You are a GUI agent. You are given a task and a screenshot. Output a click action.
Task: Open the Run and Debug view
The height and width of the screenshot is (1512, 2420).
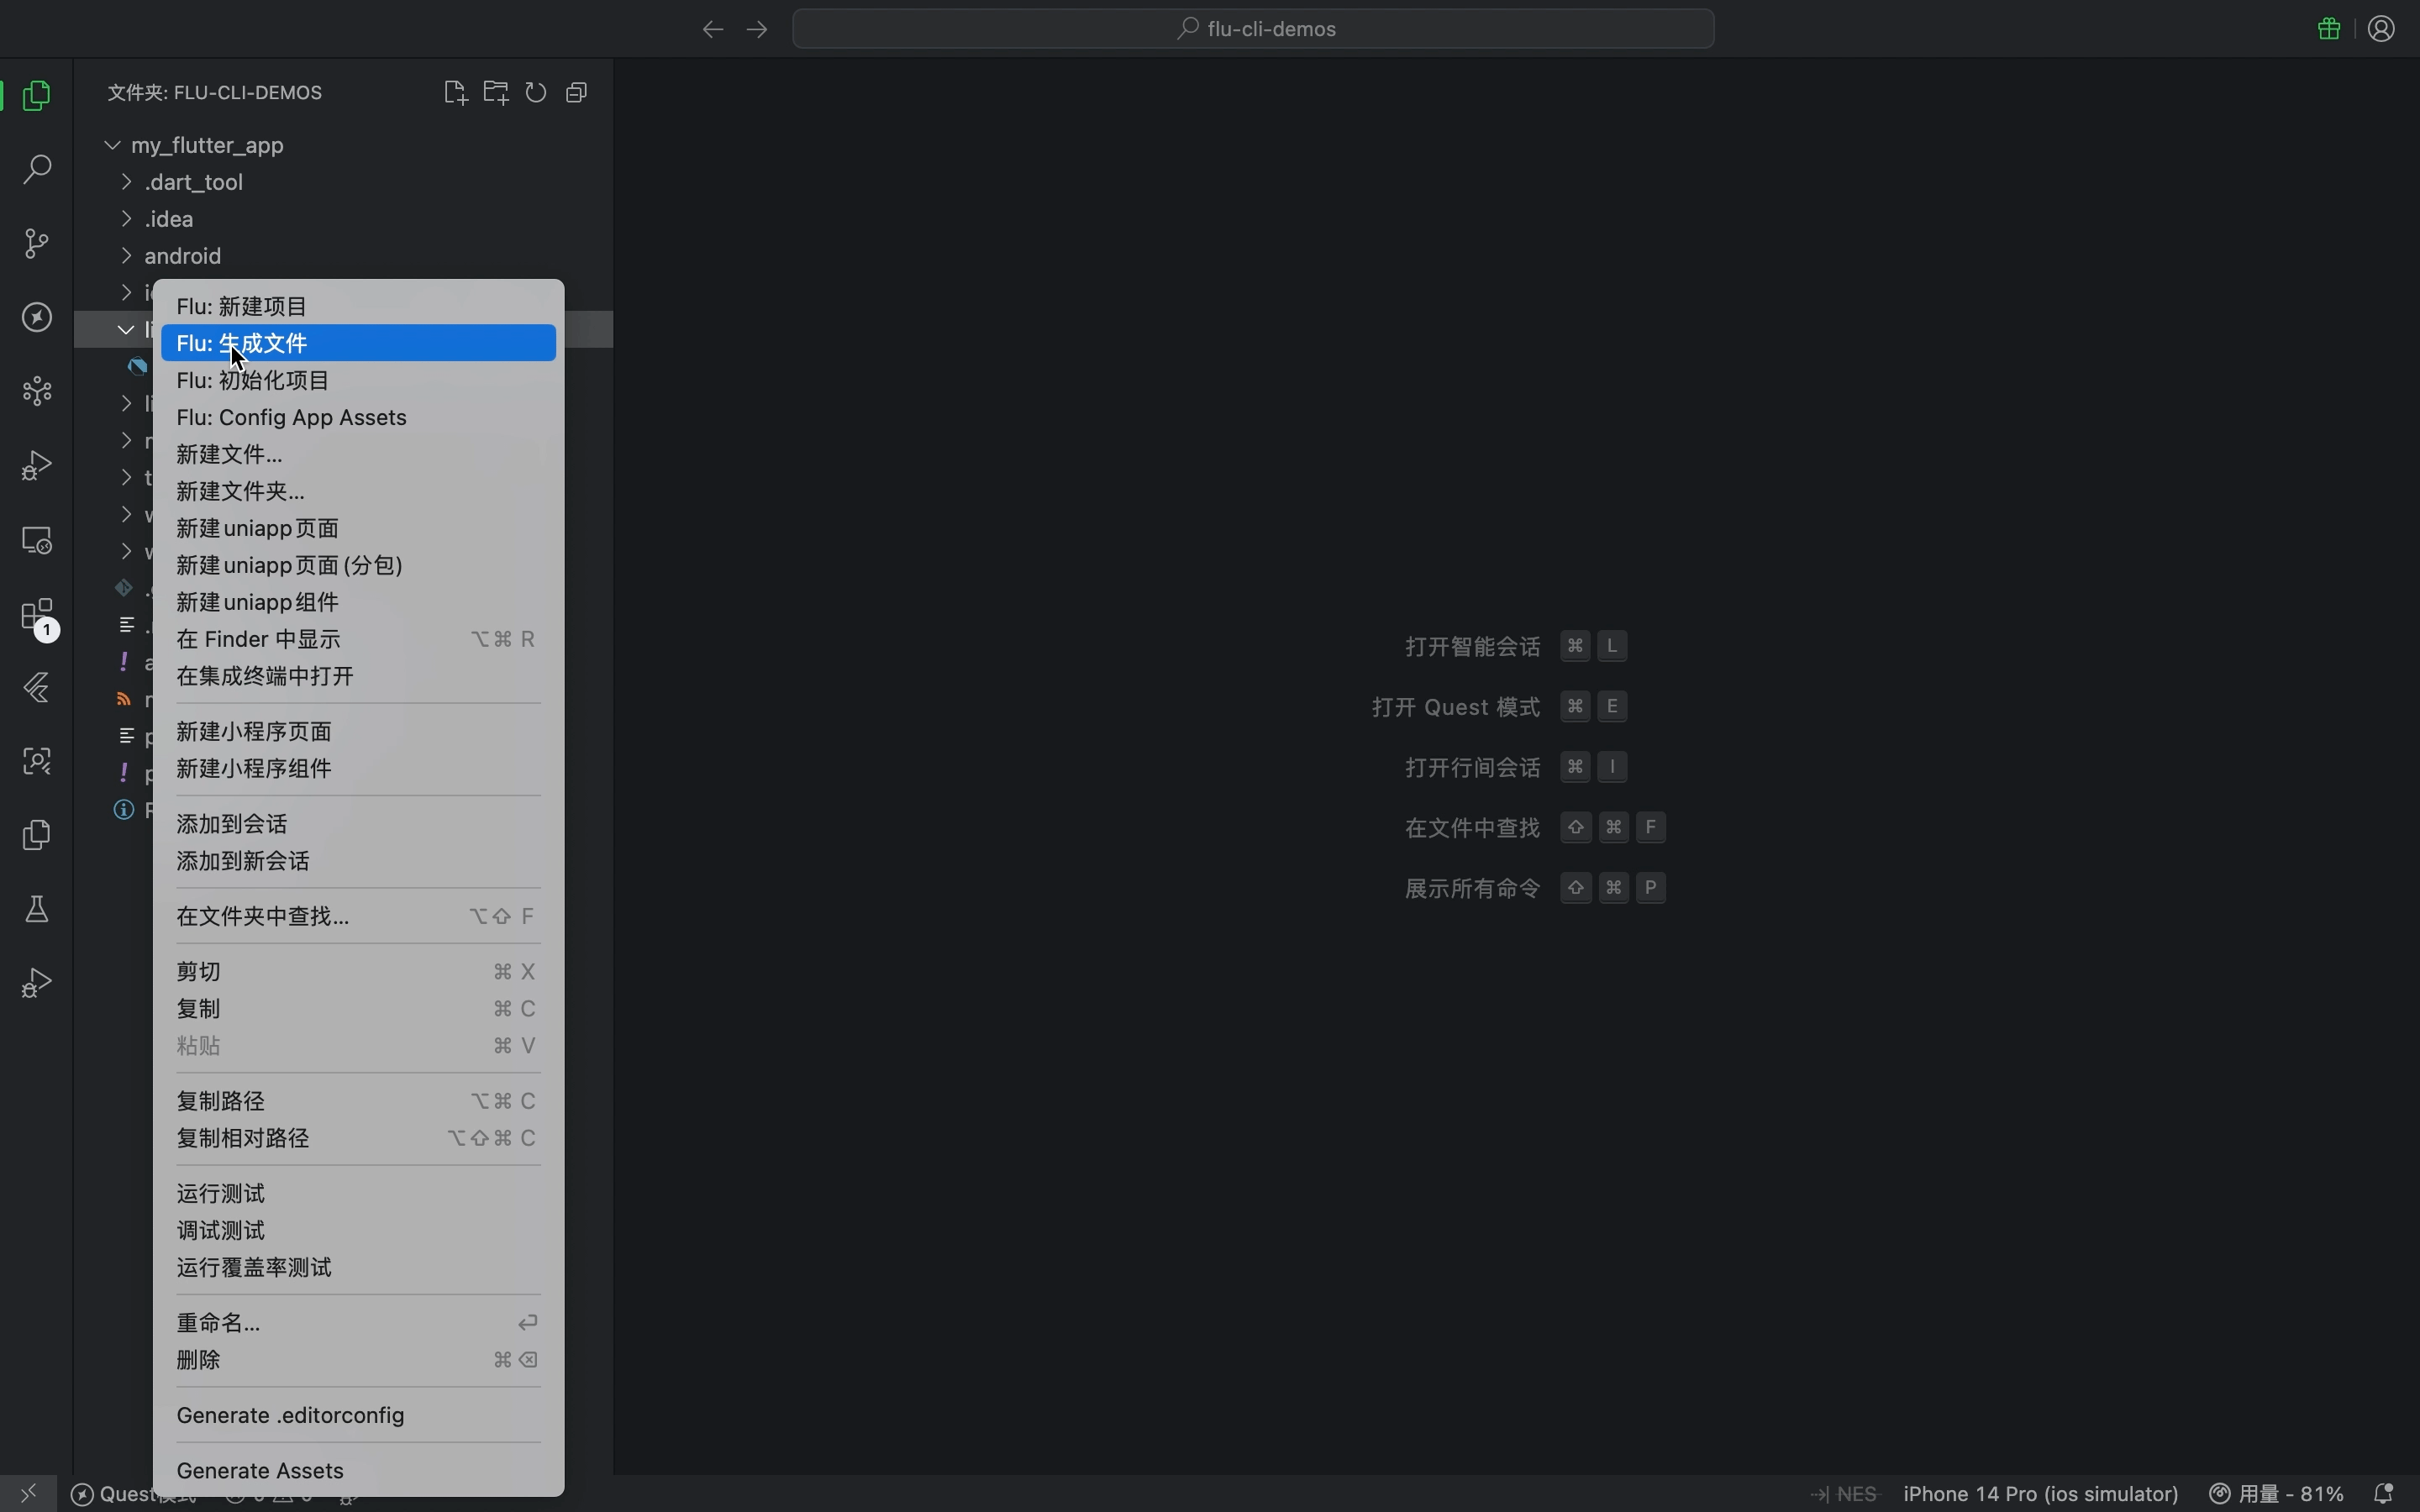(36, 465)
